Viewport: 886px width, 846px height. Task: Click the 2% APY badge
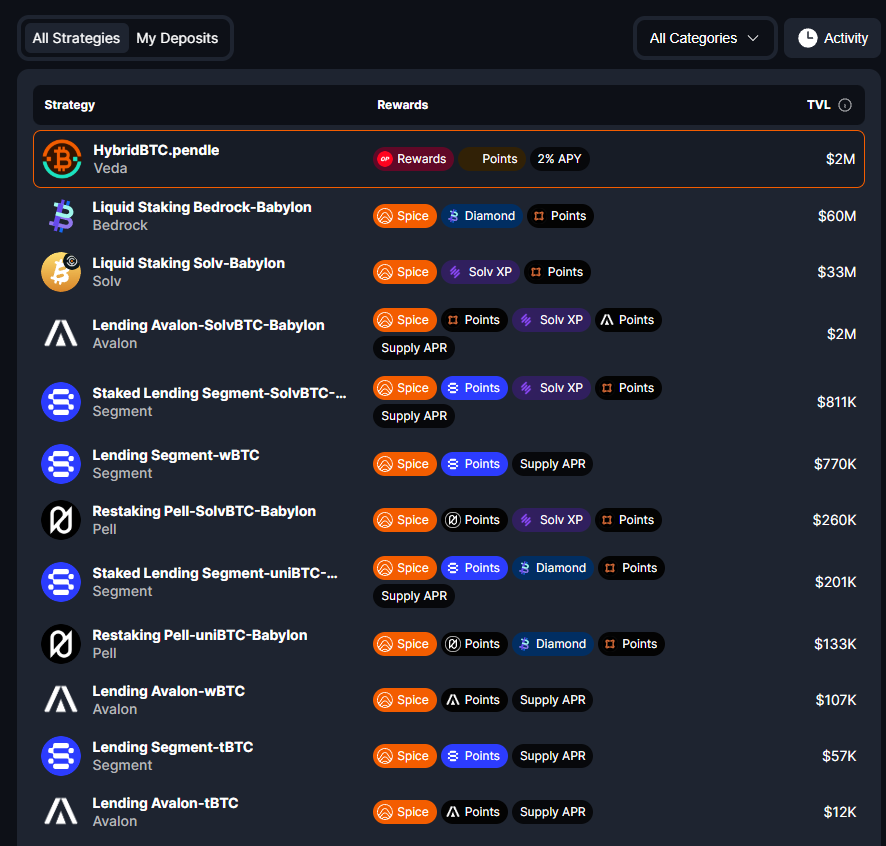559,159
